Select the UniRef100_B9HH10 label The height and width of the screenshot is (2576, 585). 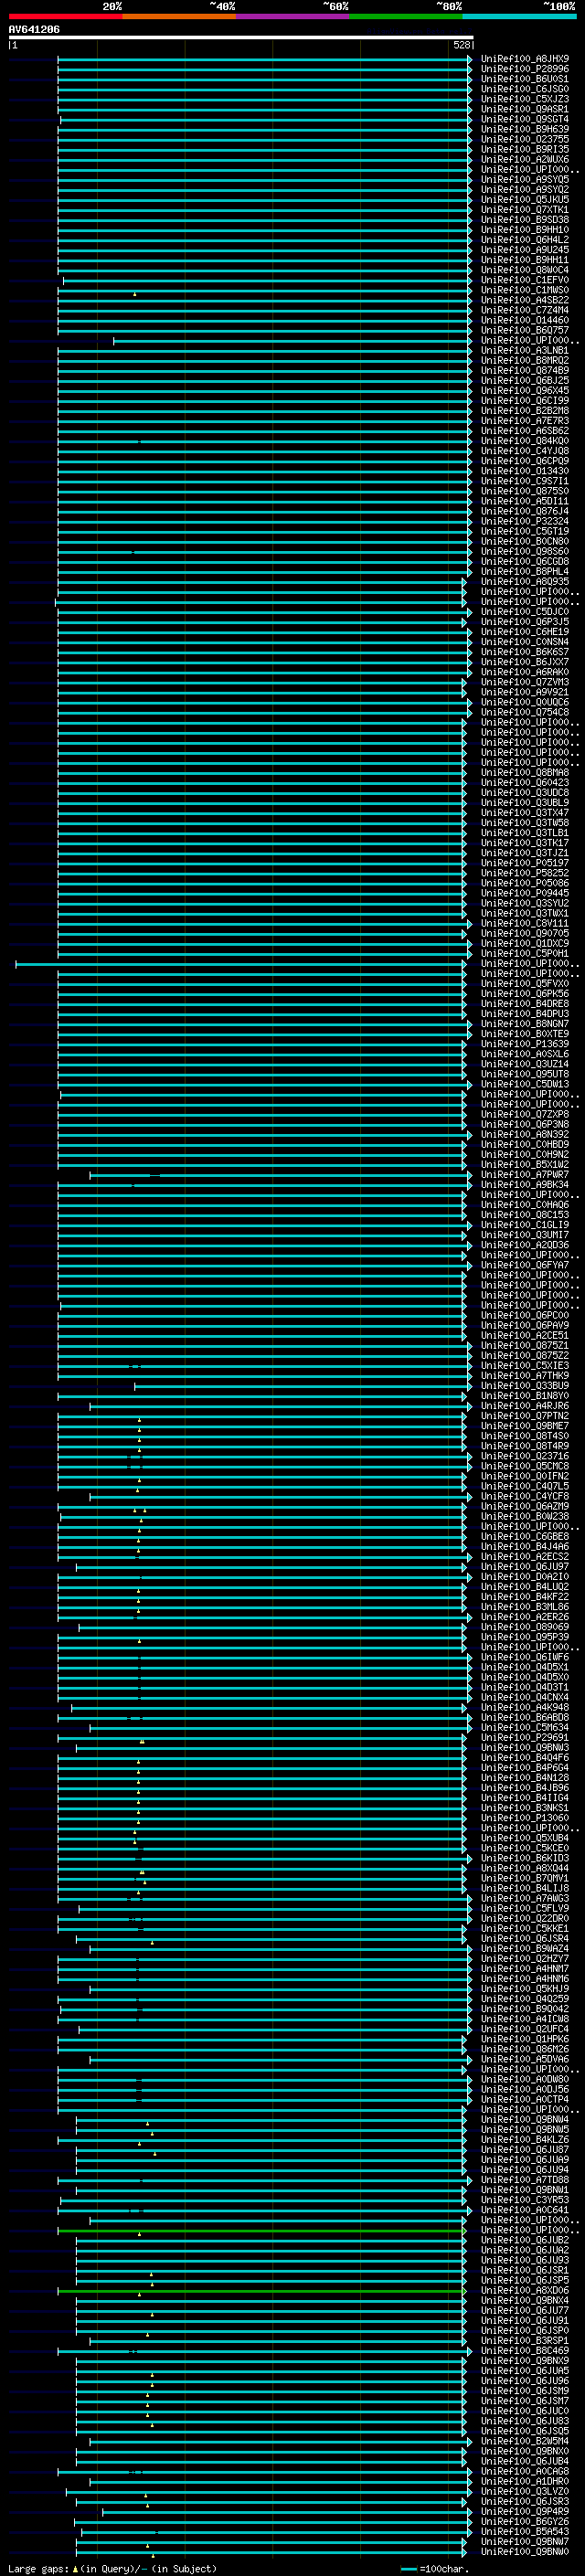[525, 230]
